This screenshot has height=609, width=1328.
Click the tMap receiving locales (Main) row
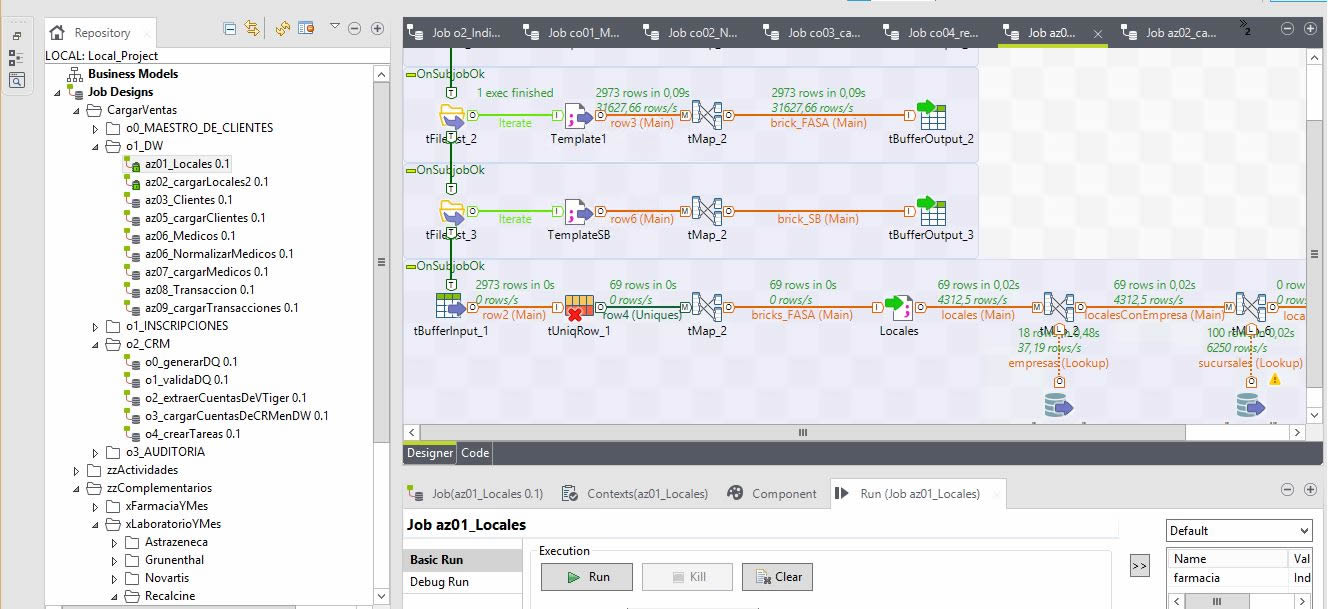(1059, 309)
